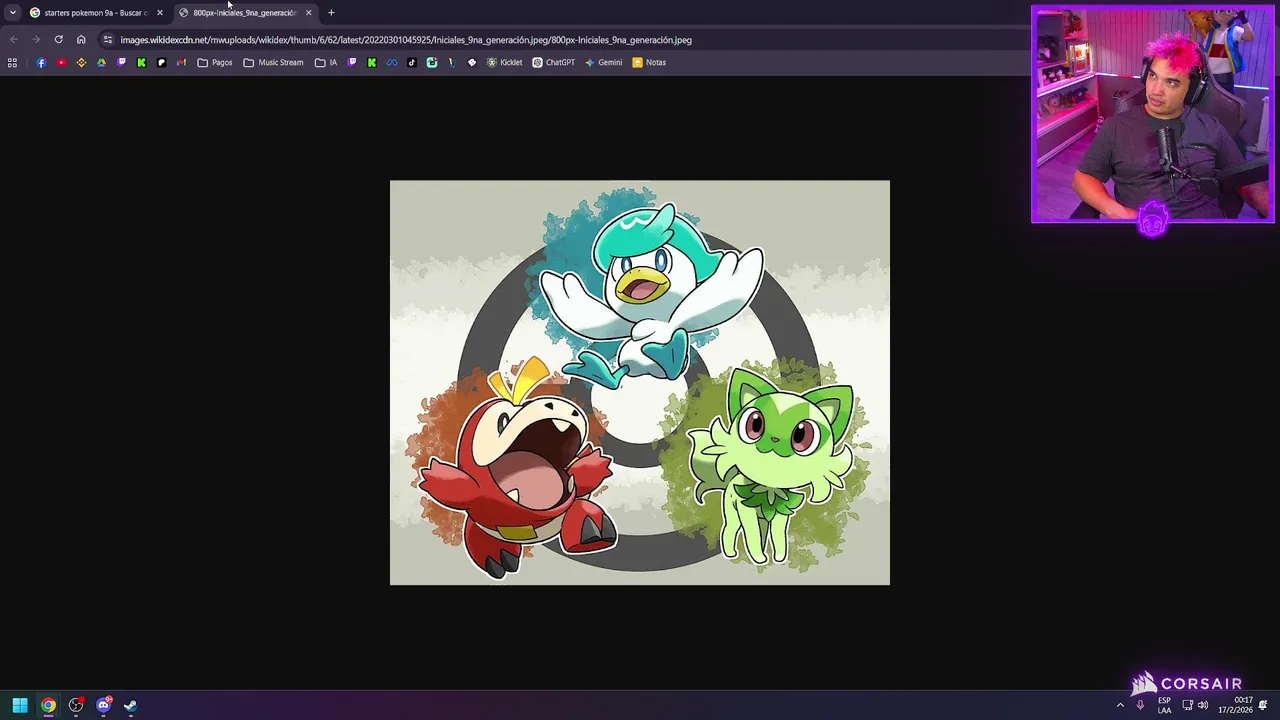Open a new browser tab
The width and height of the screenshot is (1280, 720).
tap(331, 12)
